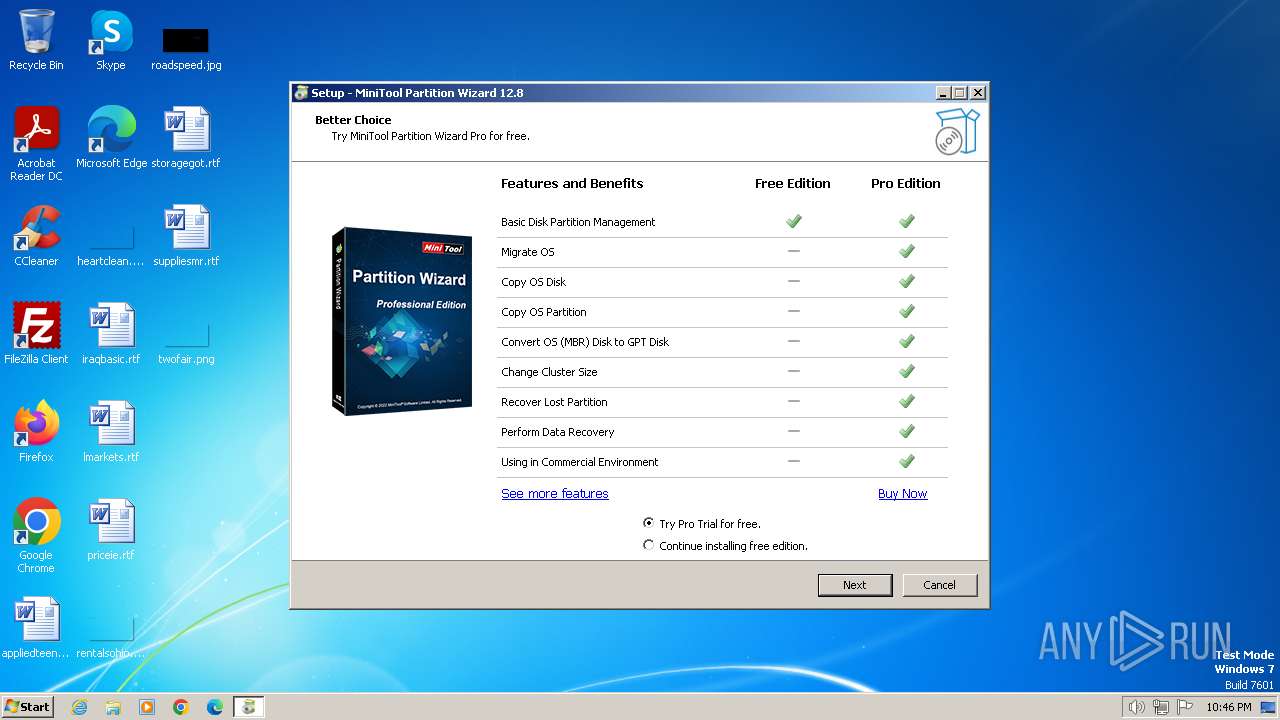This screenshot has width=1280, height=720.
Task: Click the Show desktop strip by clock
Action: (1269, 707)
